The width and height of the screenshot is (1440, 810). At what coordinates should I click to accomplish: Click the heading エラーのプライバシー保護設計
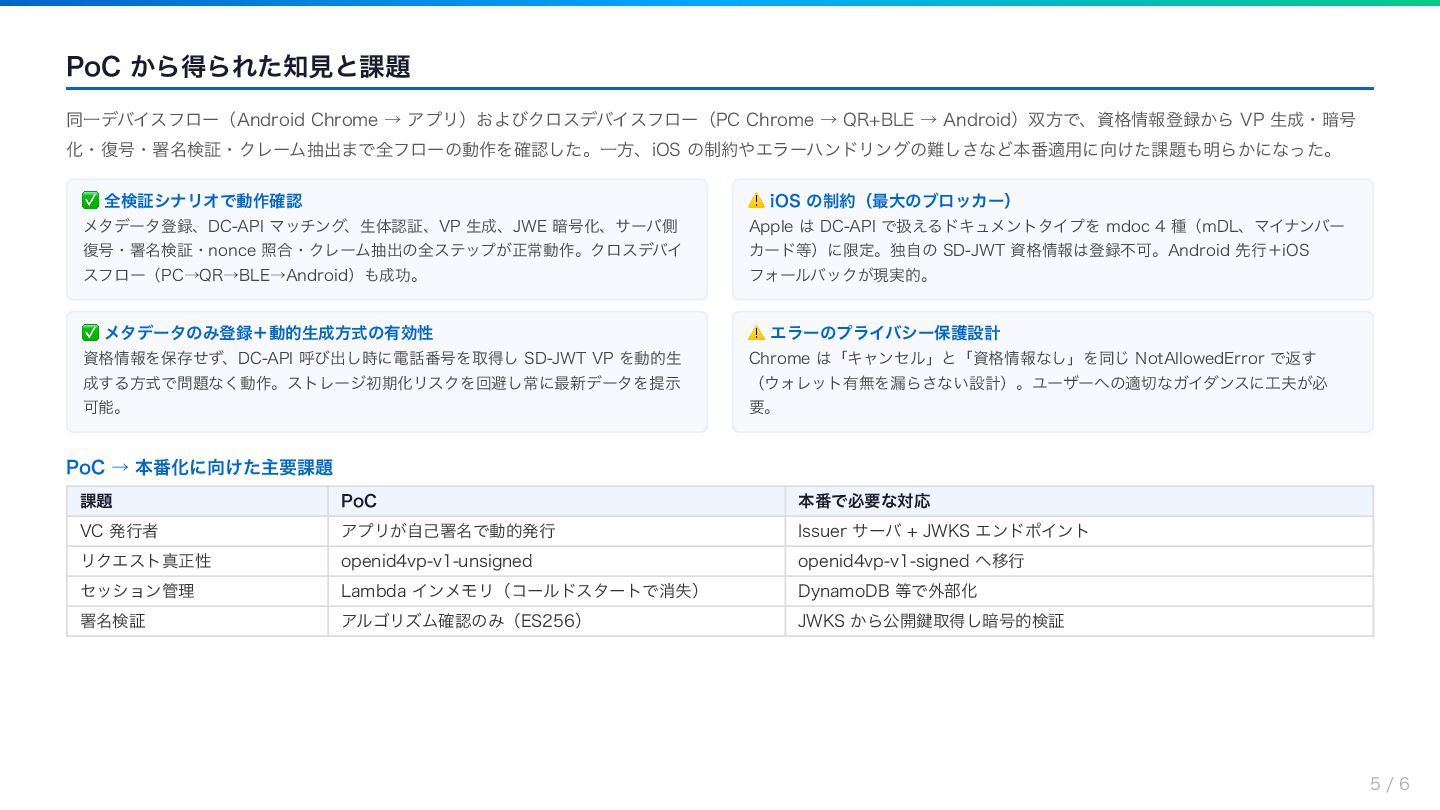click(x=885, y=332)
